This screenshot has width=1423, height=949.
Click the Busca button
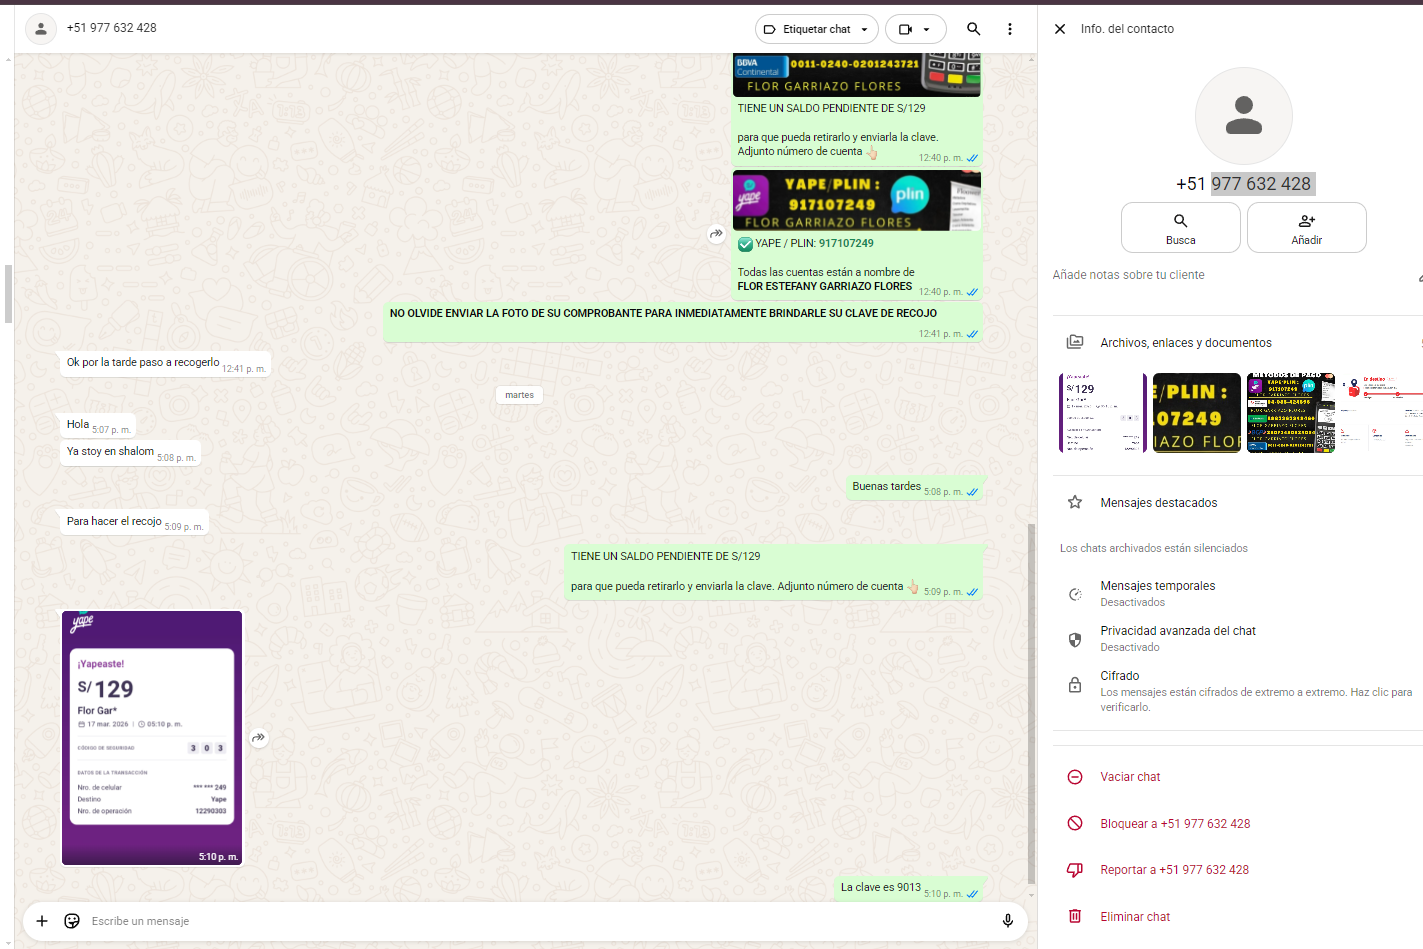(1180, 228)
